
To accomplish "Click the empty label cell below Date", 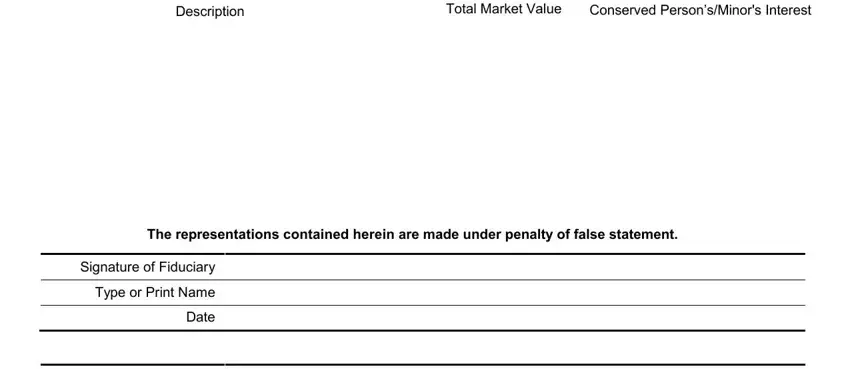I will [x=132, y=347].
